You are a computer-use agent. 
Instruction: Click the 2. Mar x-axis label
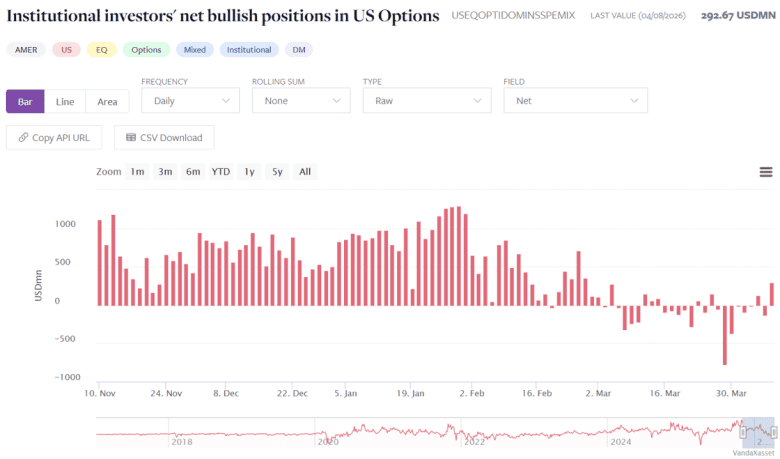click(598, 393)
